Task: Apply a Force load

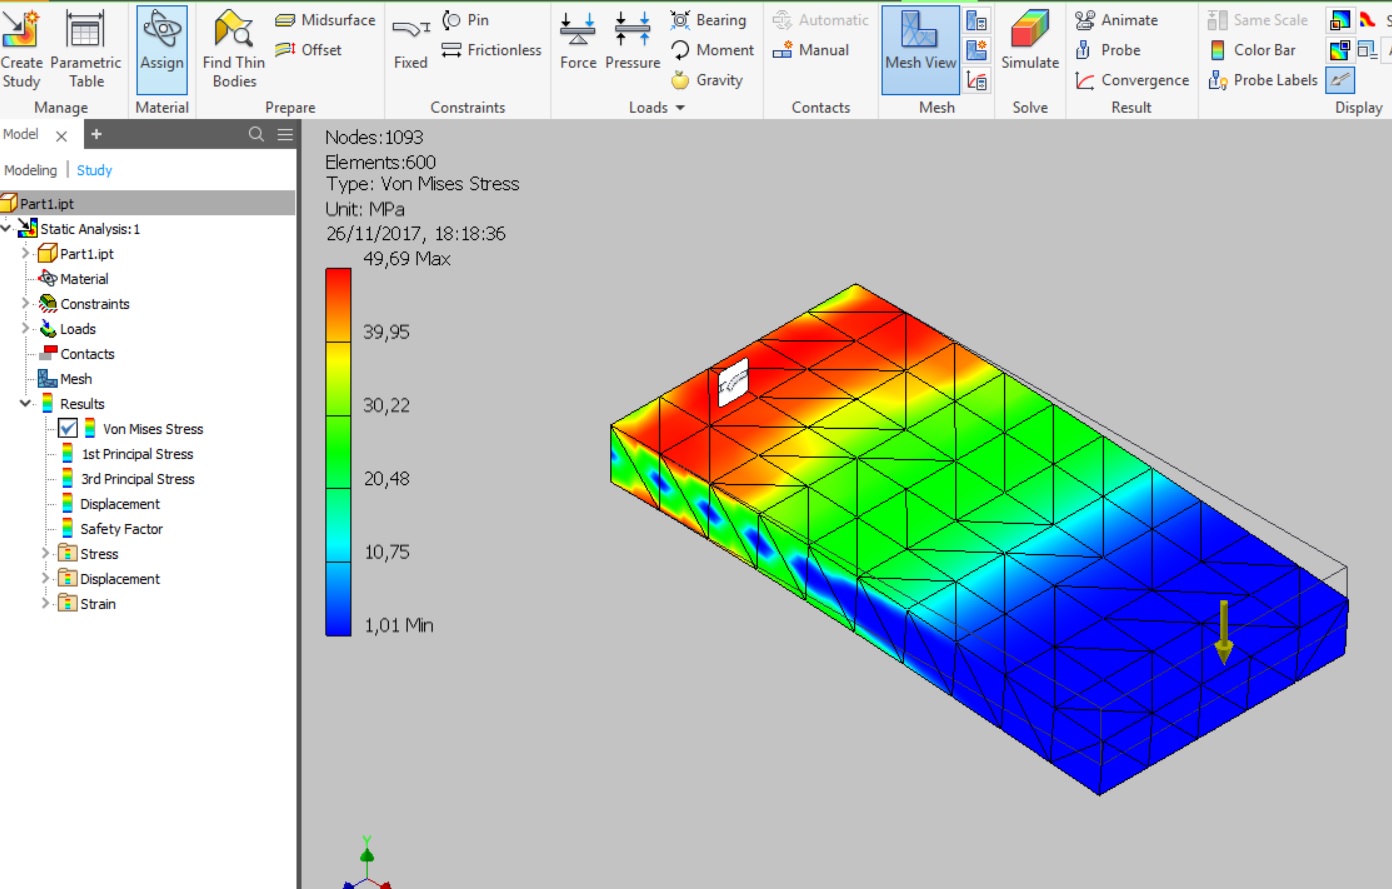Action: [578, 45]
